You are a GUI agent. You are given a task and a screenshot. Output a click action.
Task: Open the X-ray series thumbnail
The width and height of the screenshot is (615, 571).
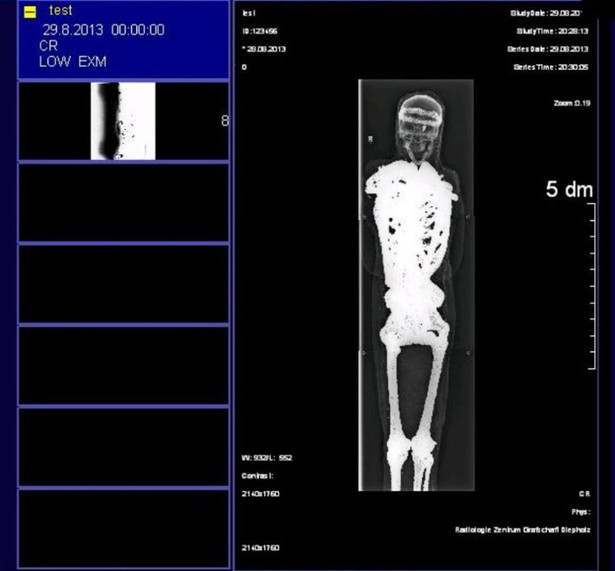[123, 121]
